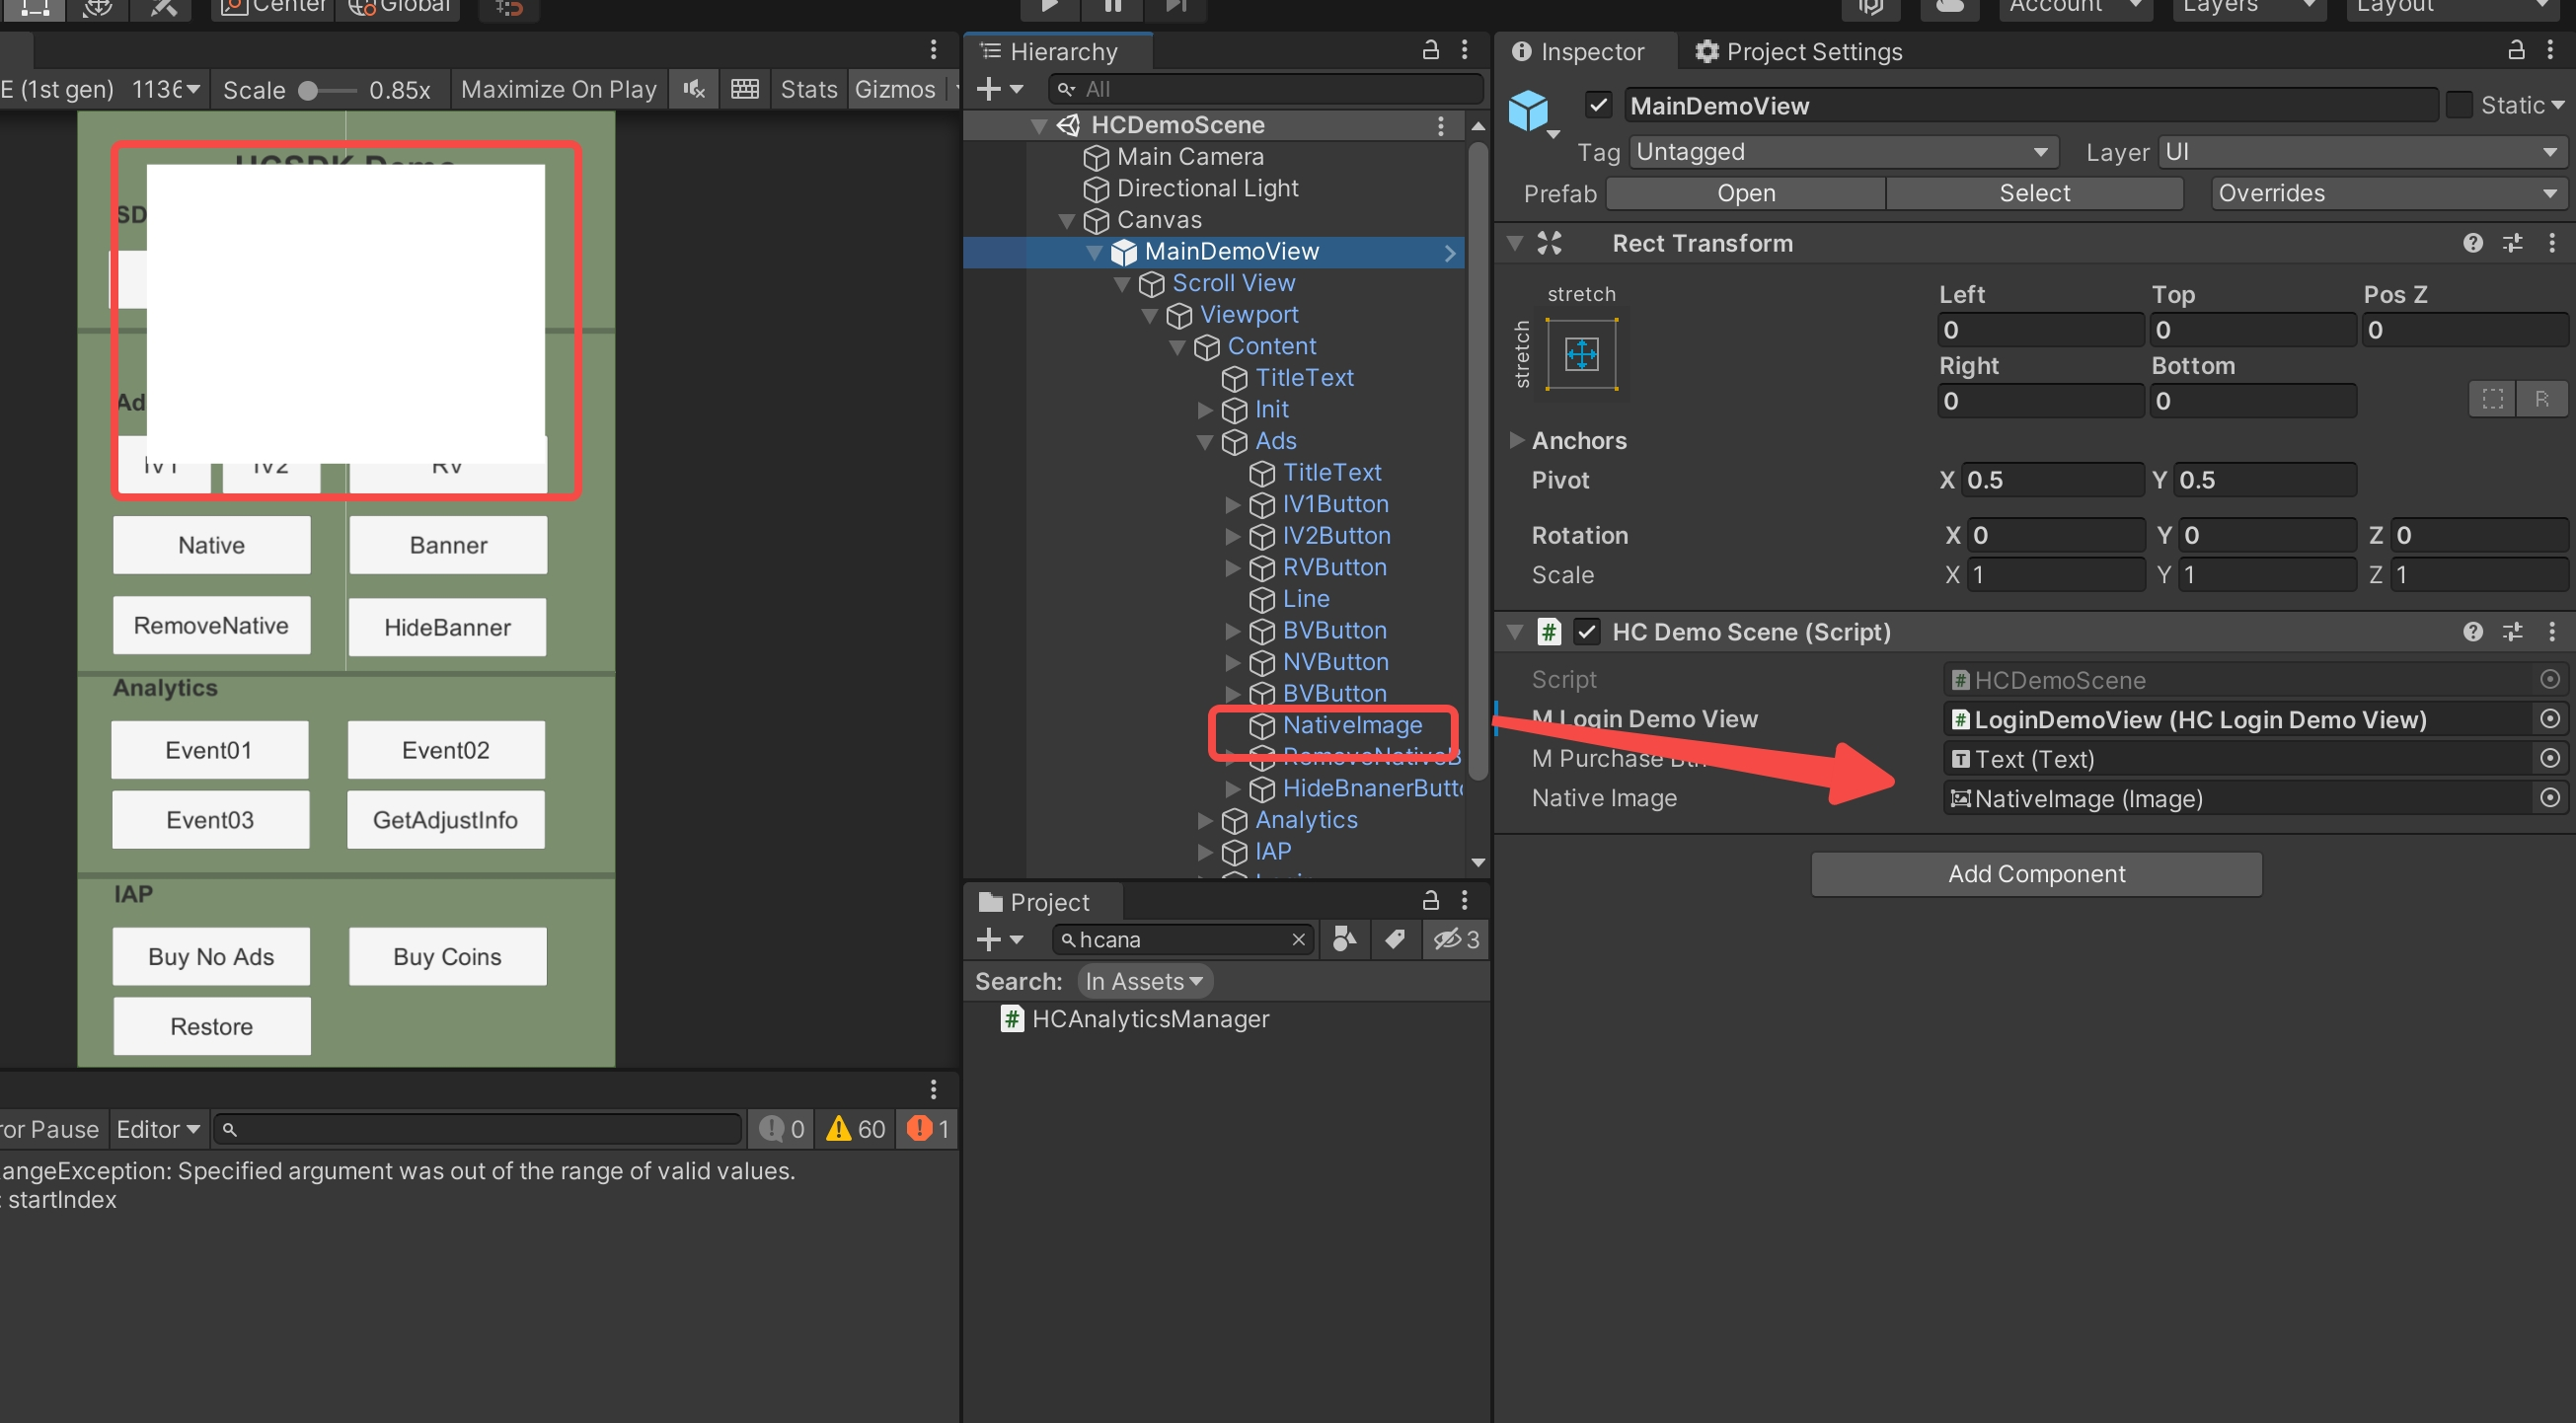Switch to the Project Settings tab
The width and height of the screenshot is (2576, 1423).
tap(1800, 51)
